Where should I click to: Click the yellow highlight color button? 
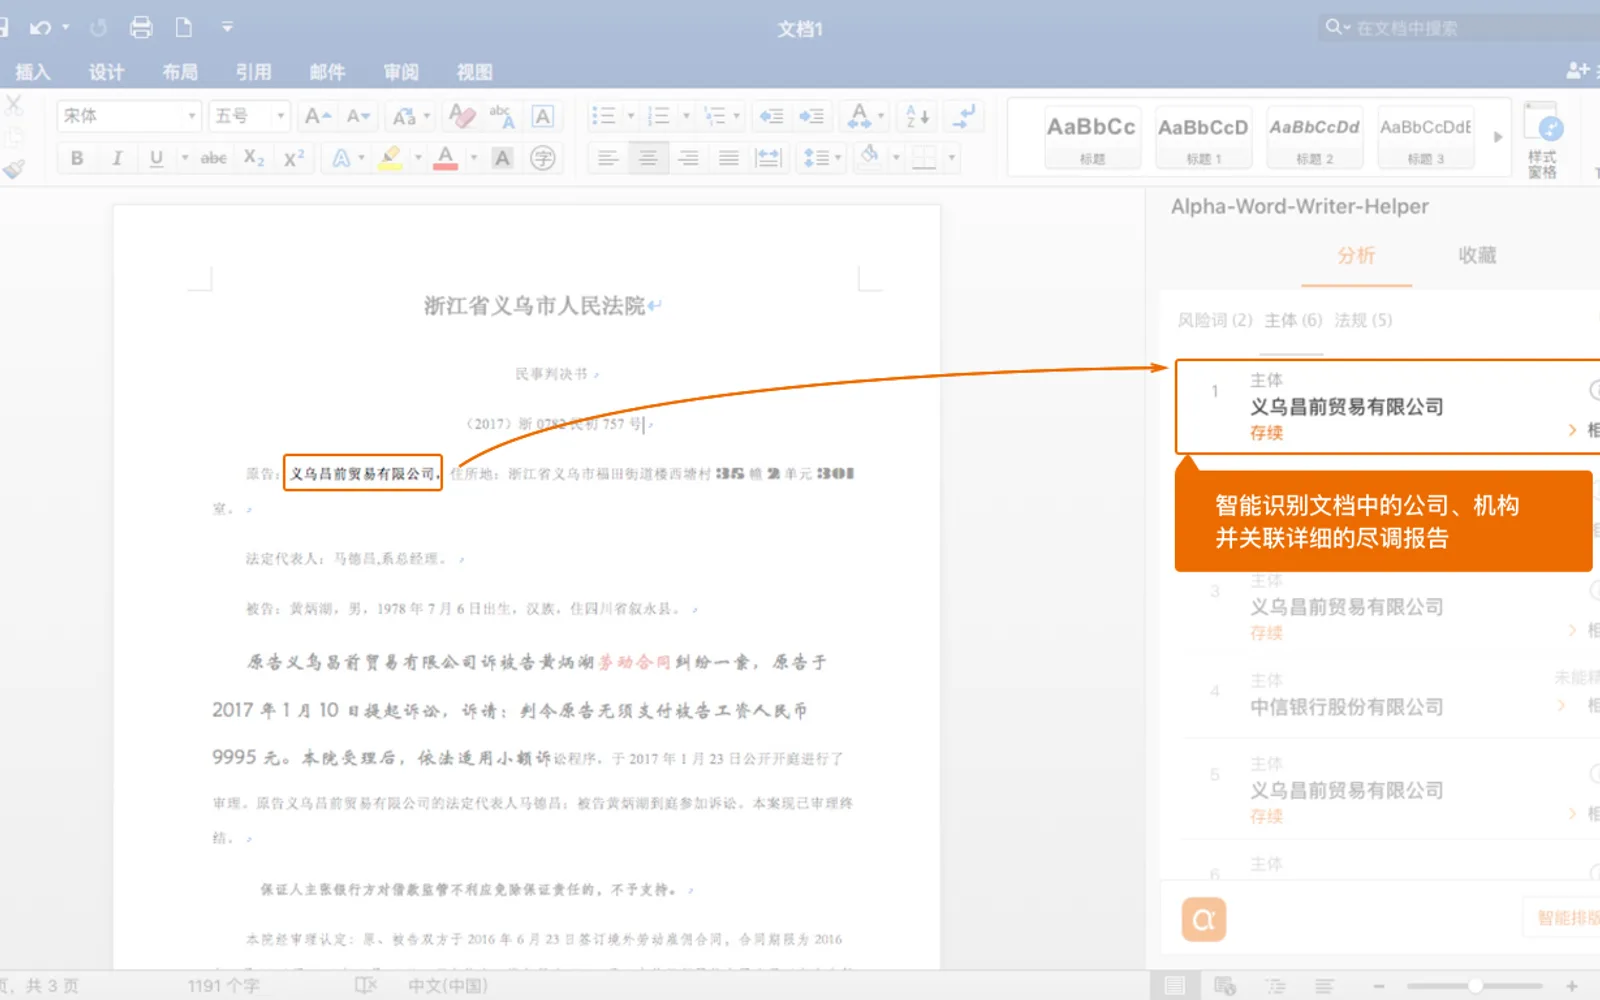tap(391, 158)
